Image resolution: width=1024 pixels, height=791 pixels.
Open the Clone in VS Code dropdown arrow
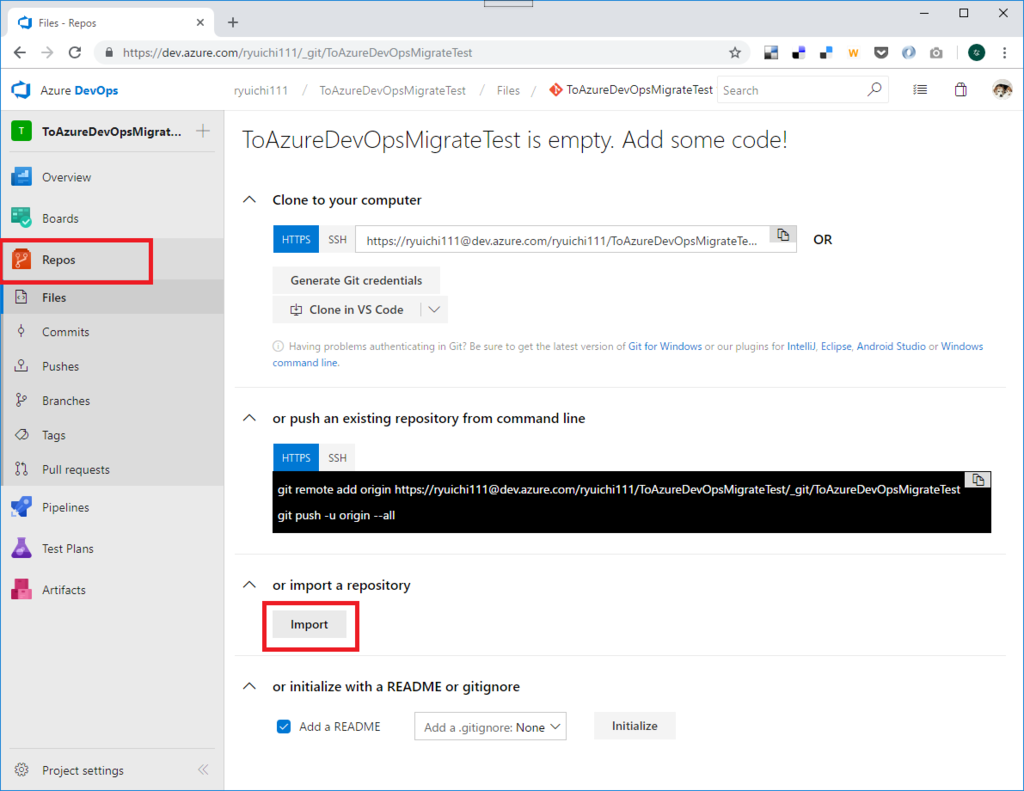click(x=434, y=310)
